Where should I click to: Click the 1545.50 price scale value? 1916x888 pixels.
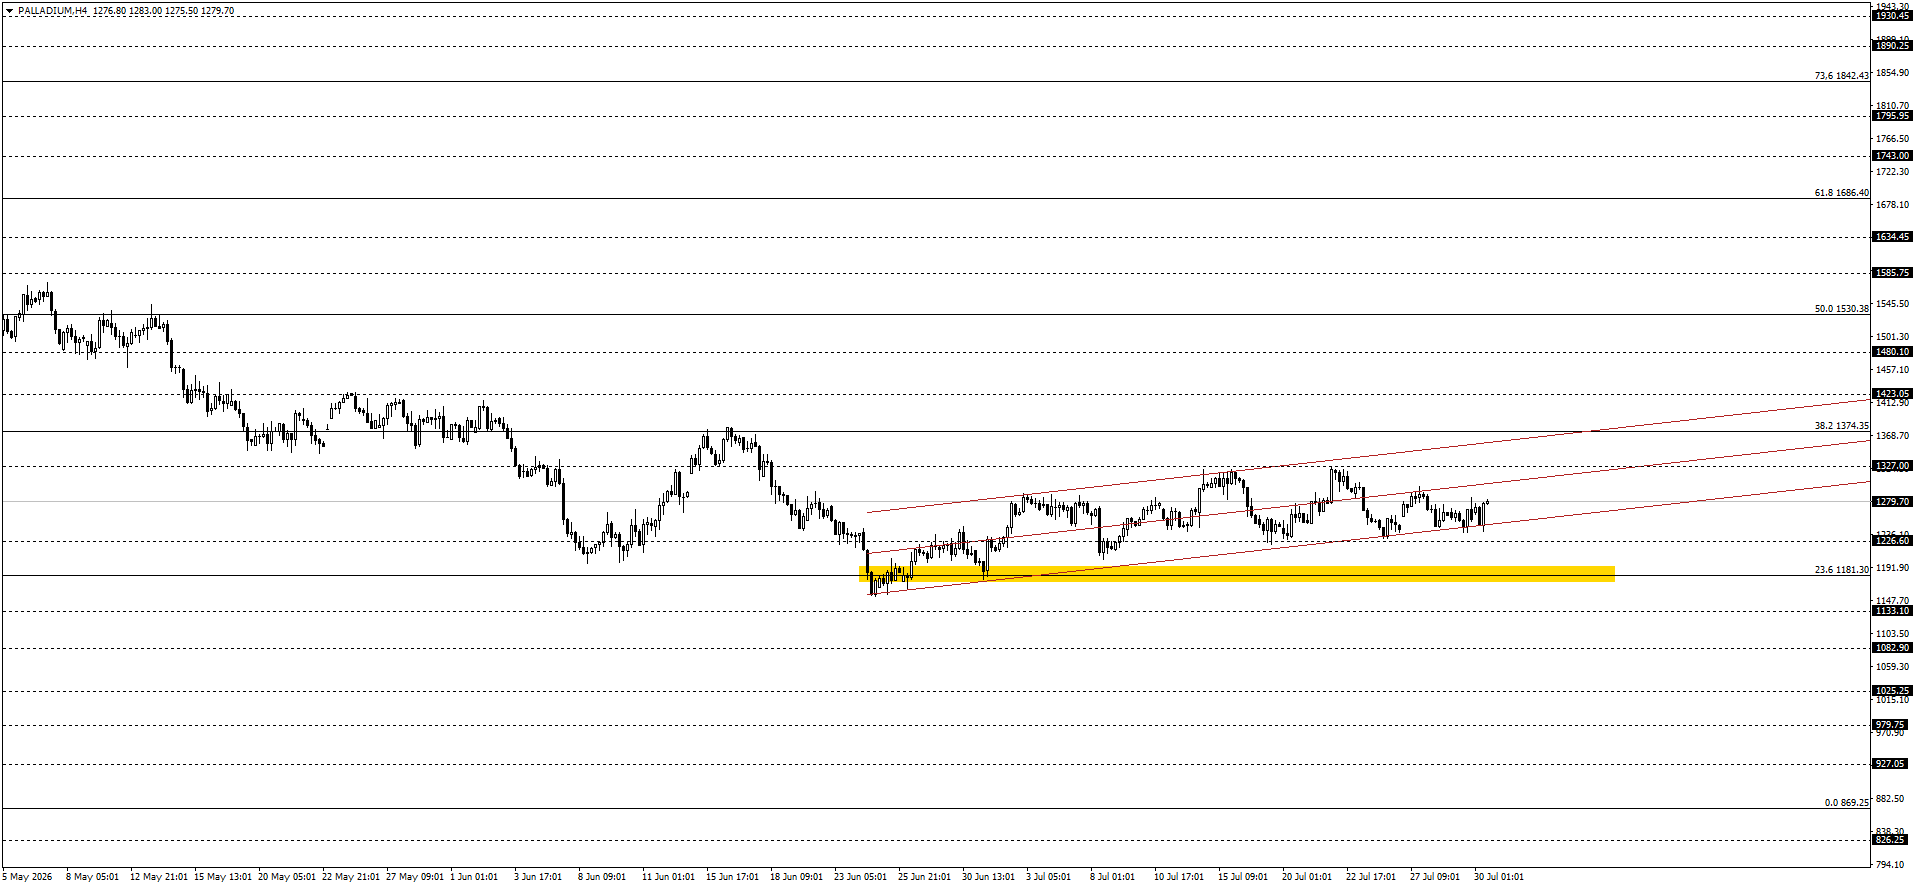1892,304
